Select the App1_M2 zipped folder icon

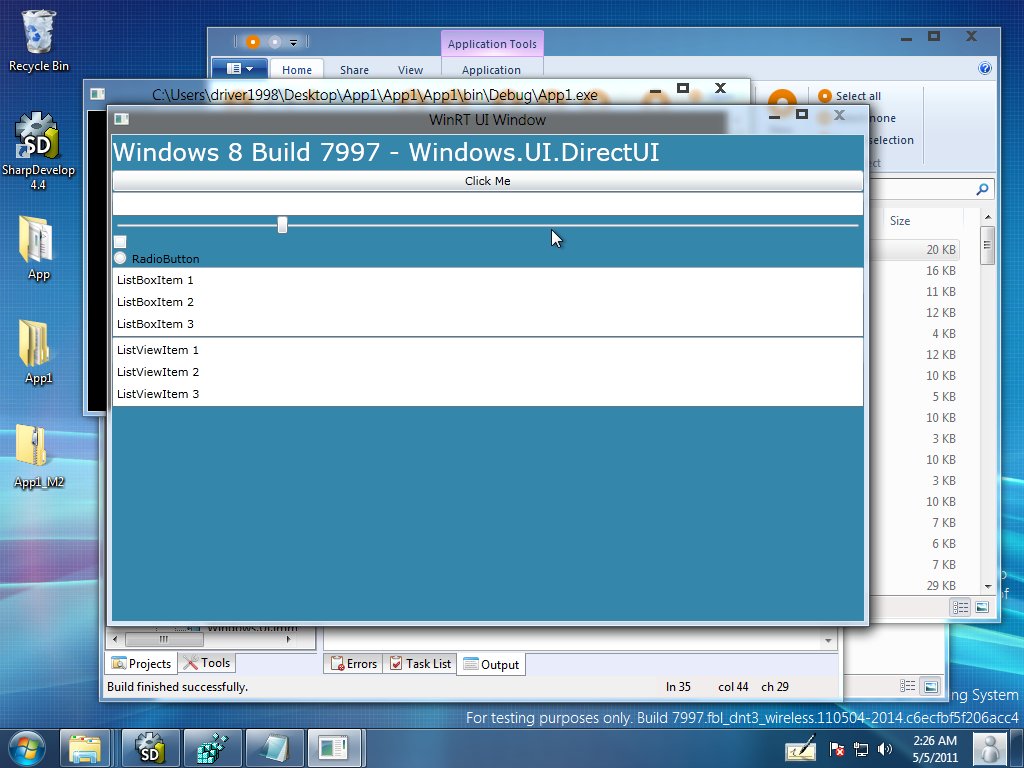click(x=38, y=456)
